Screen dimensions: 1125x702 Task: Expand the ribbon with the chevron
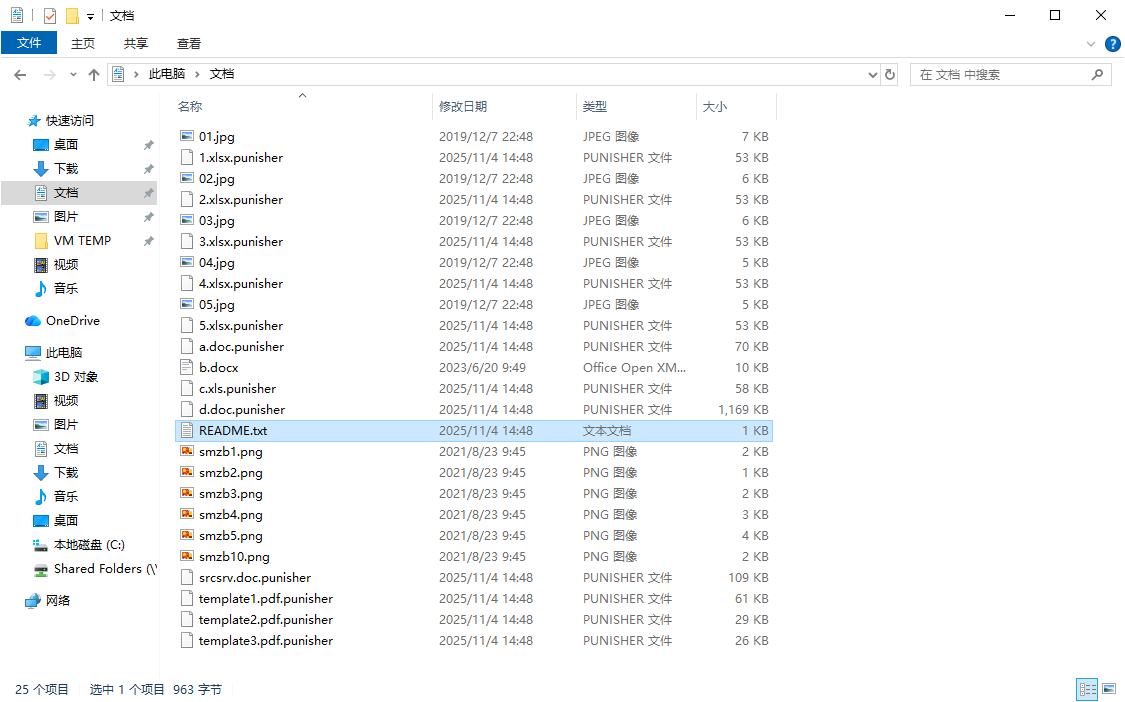pos(1091,44)
